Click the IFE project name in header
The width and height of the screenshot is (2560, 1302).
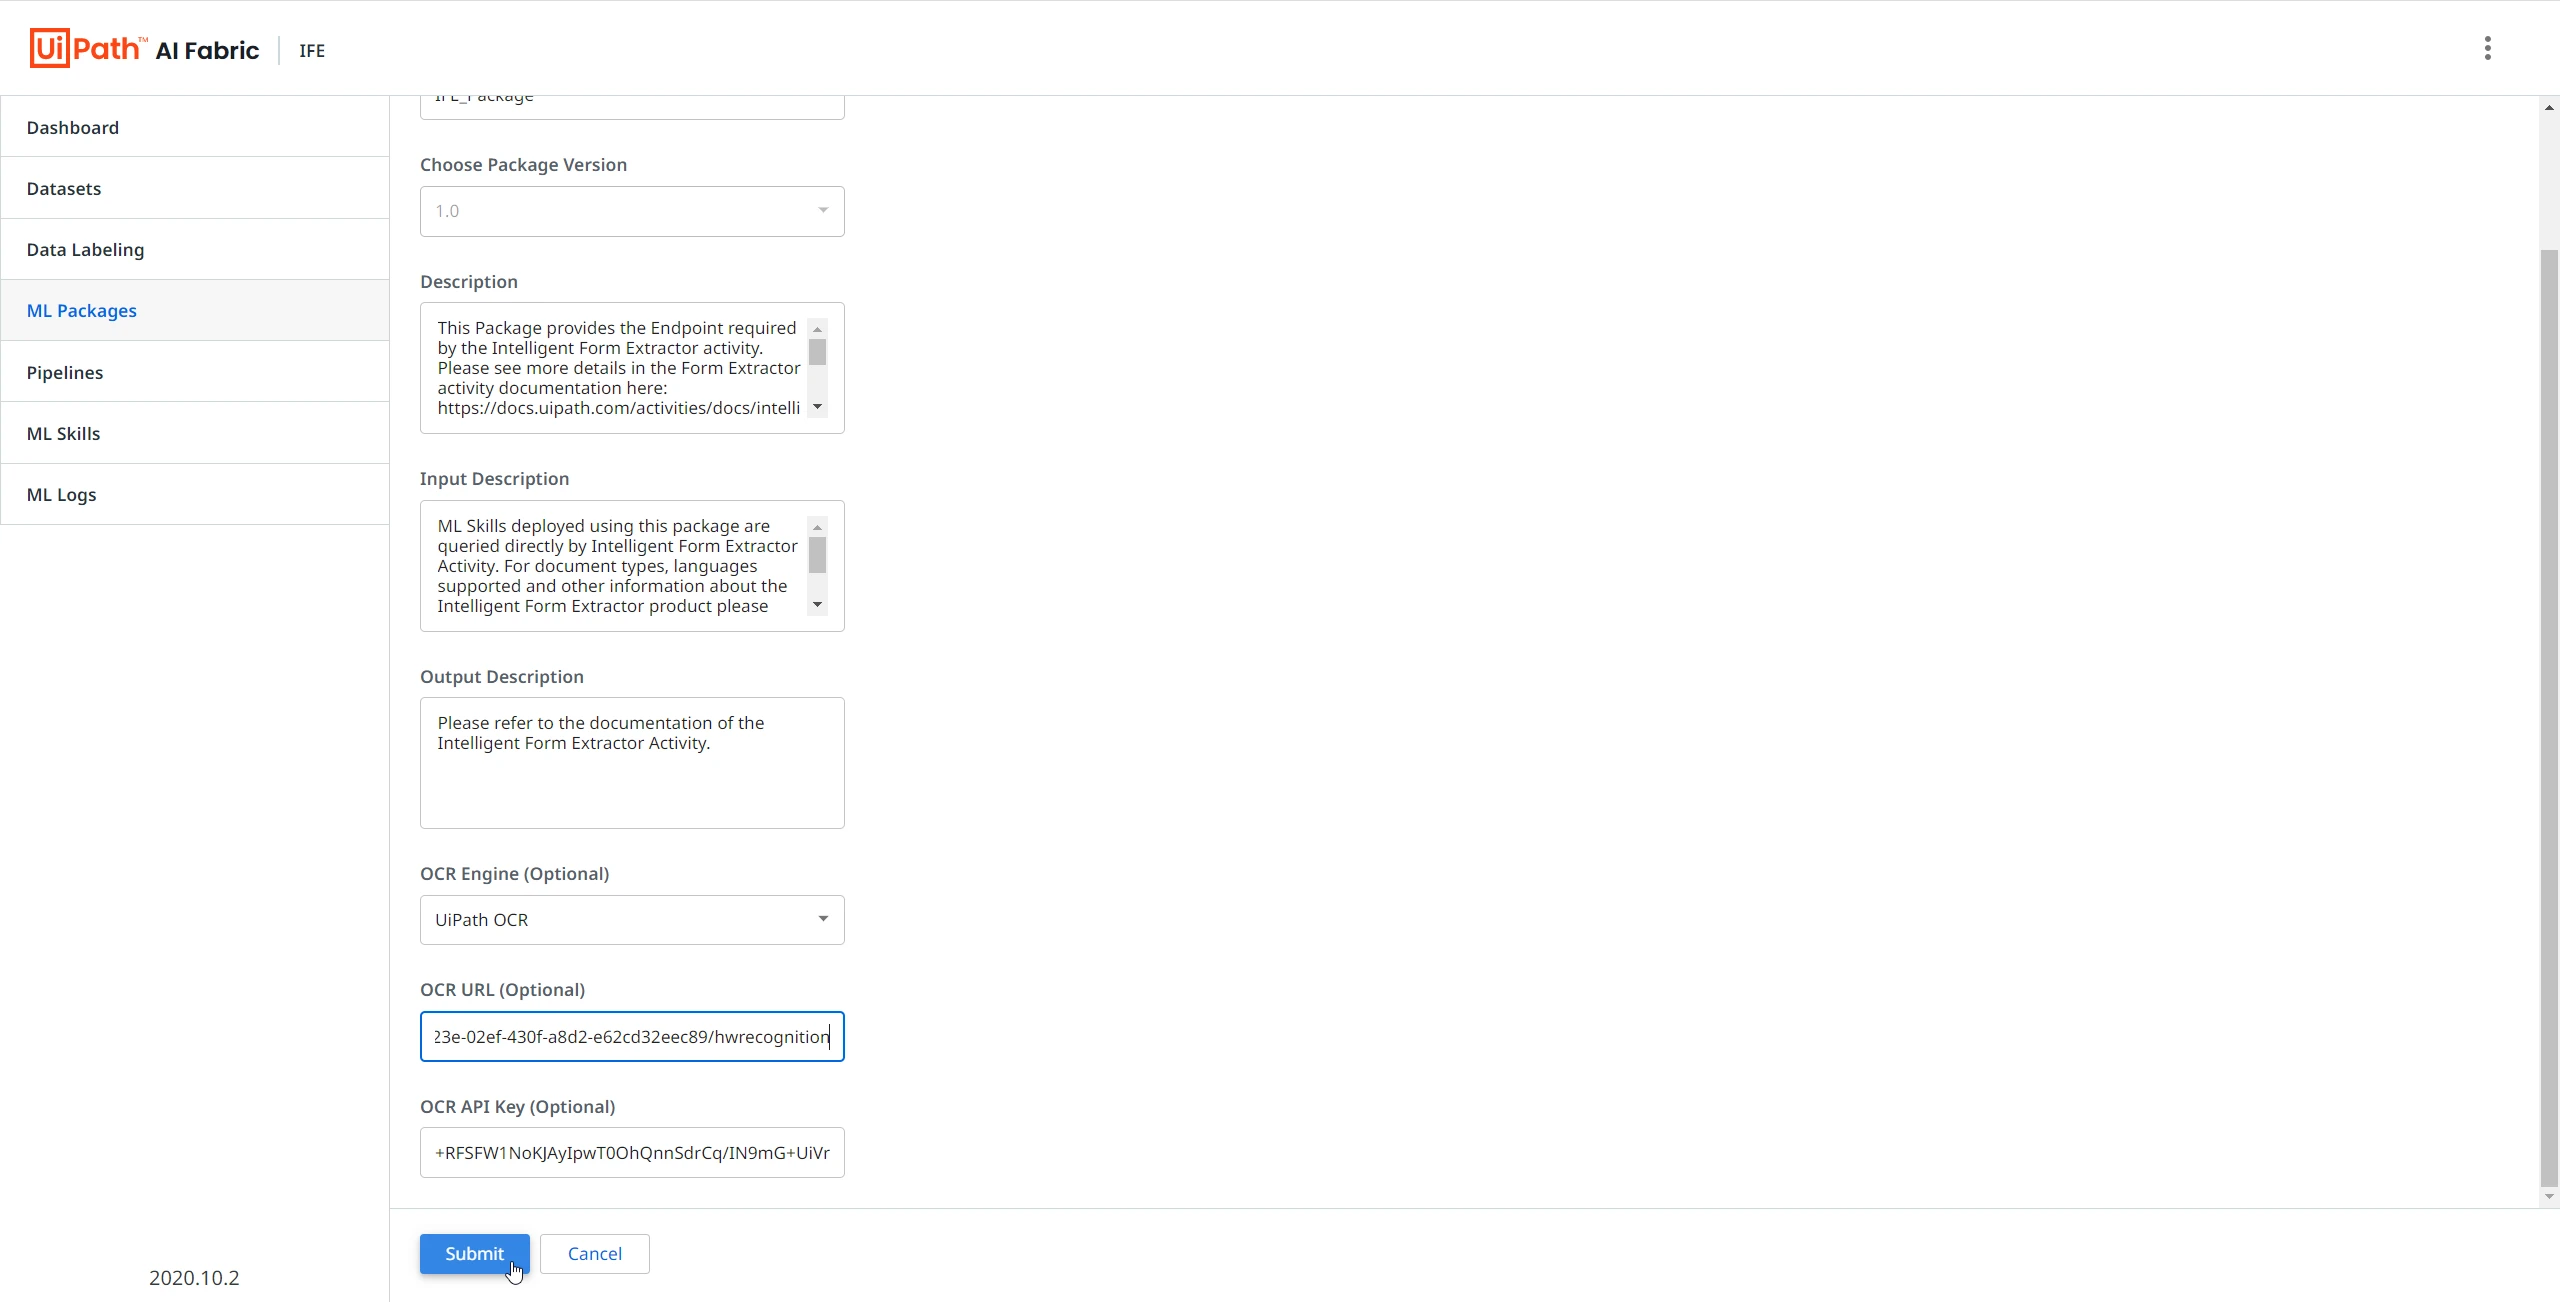[312, 51]
